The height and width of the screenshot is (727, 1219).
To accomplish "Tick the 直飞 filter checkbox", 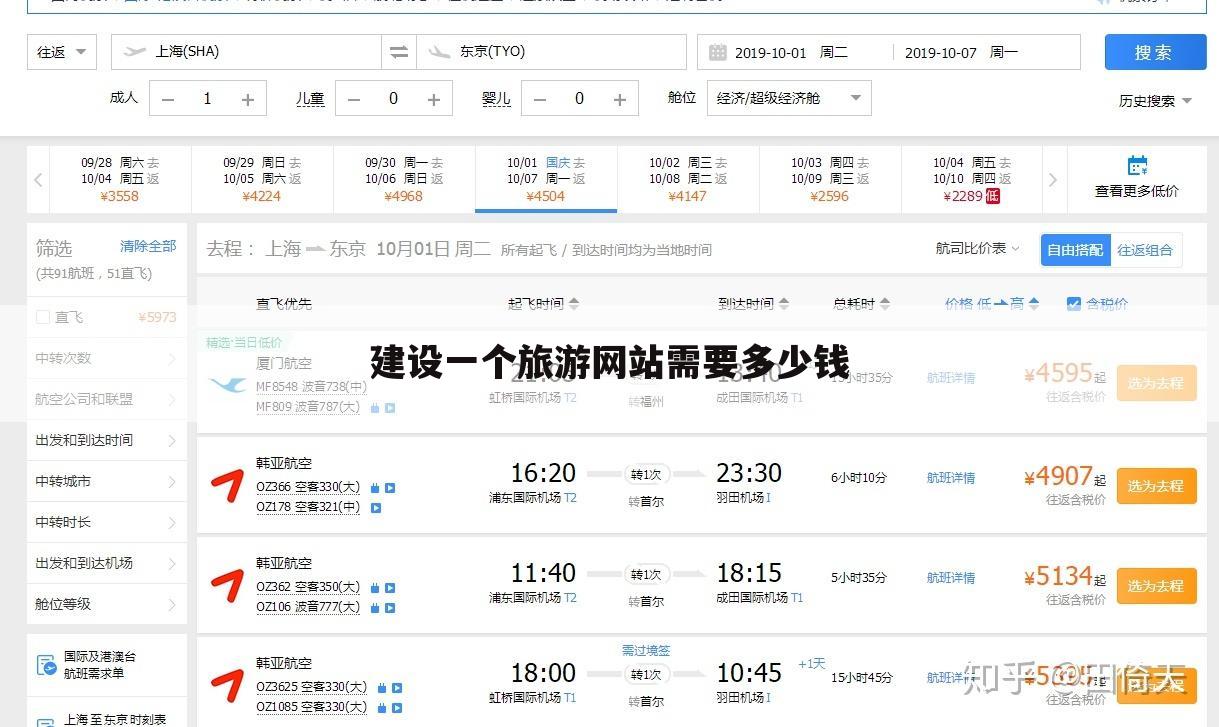I will (43, 317).
